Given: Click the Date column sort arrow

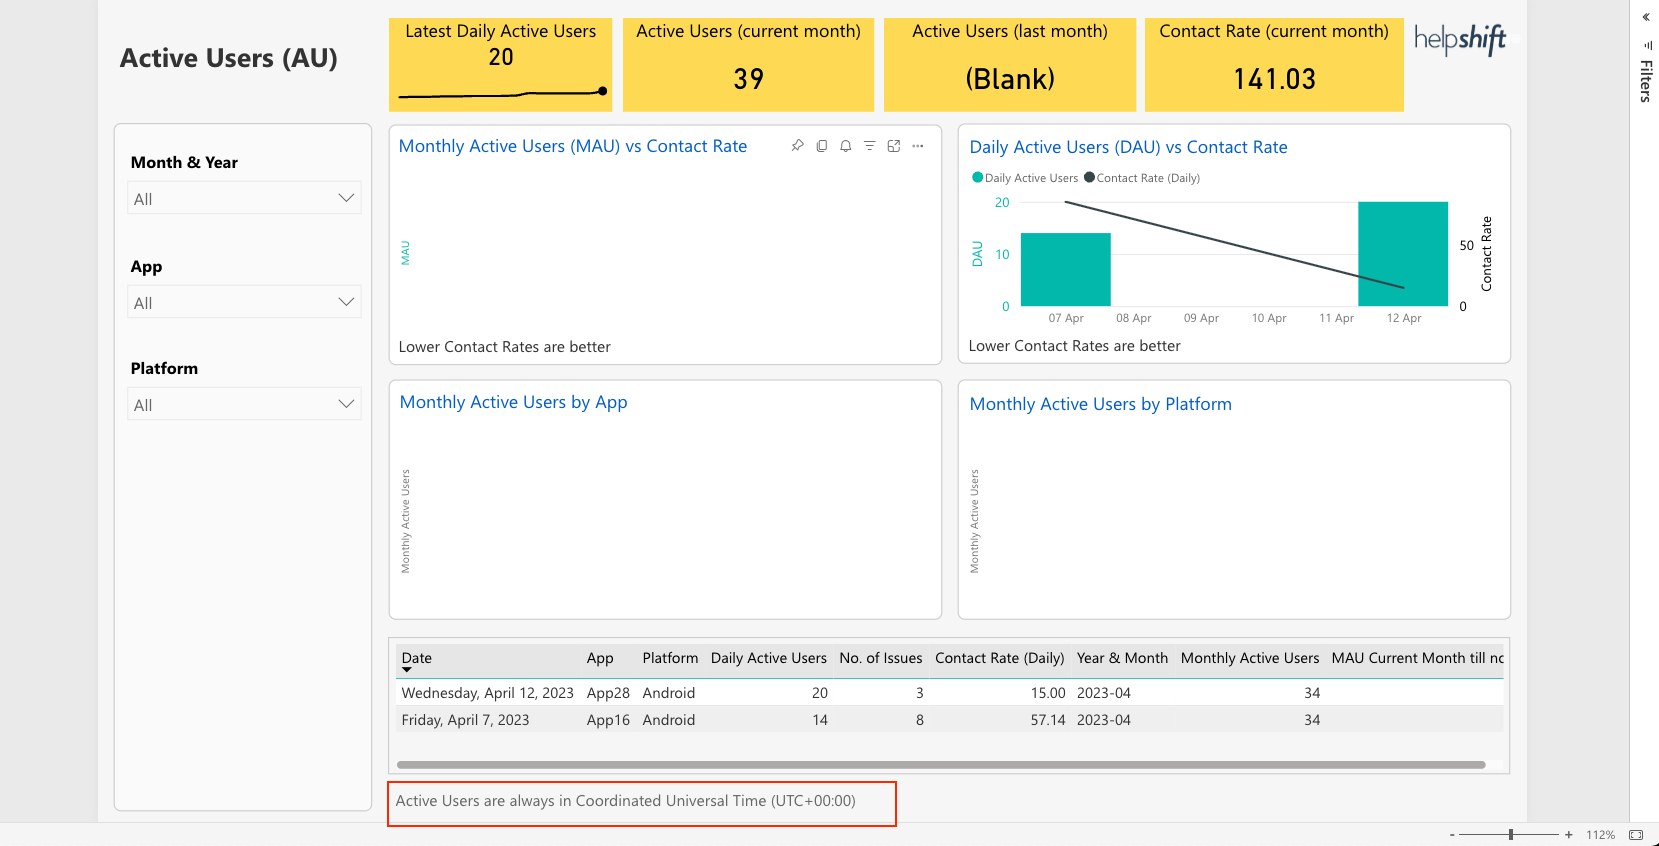Looking at the screenshot, I should tap(407, 670).
